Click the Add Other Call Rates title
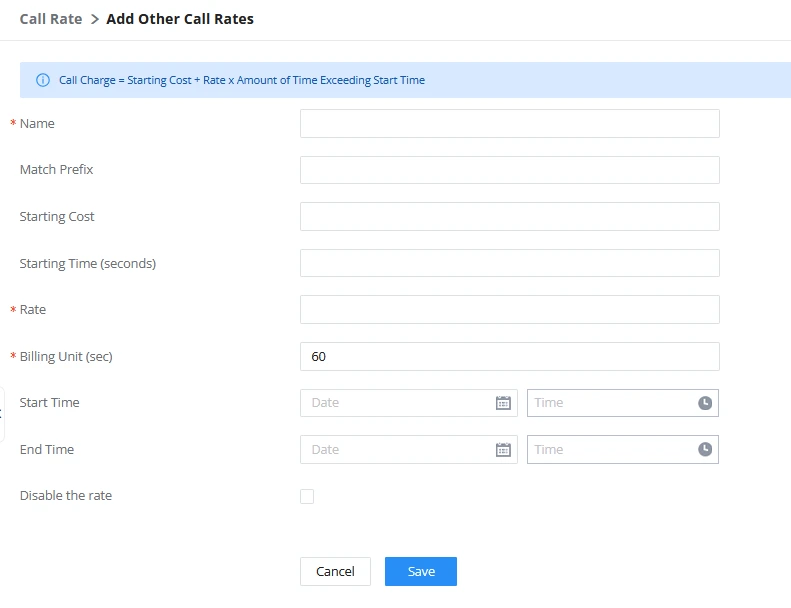Viewport: 791px width, 608px height. [180, 19]
